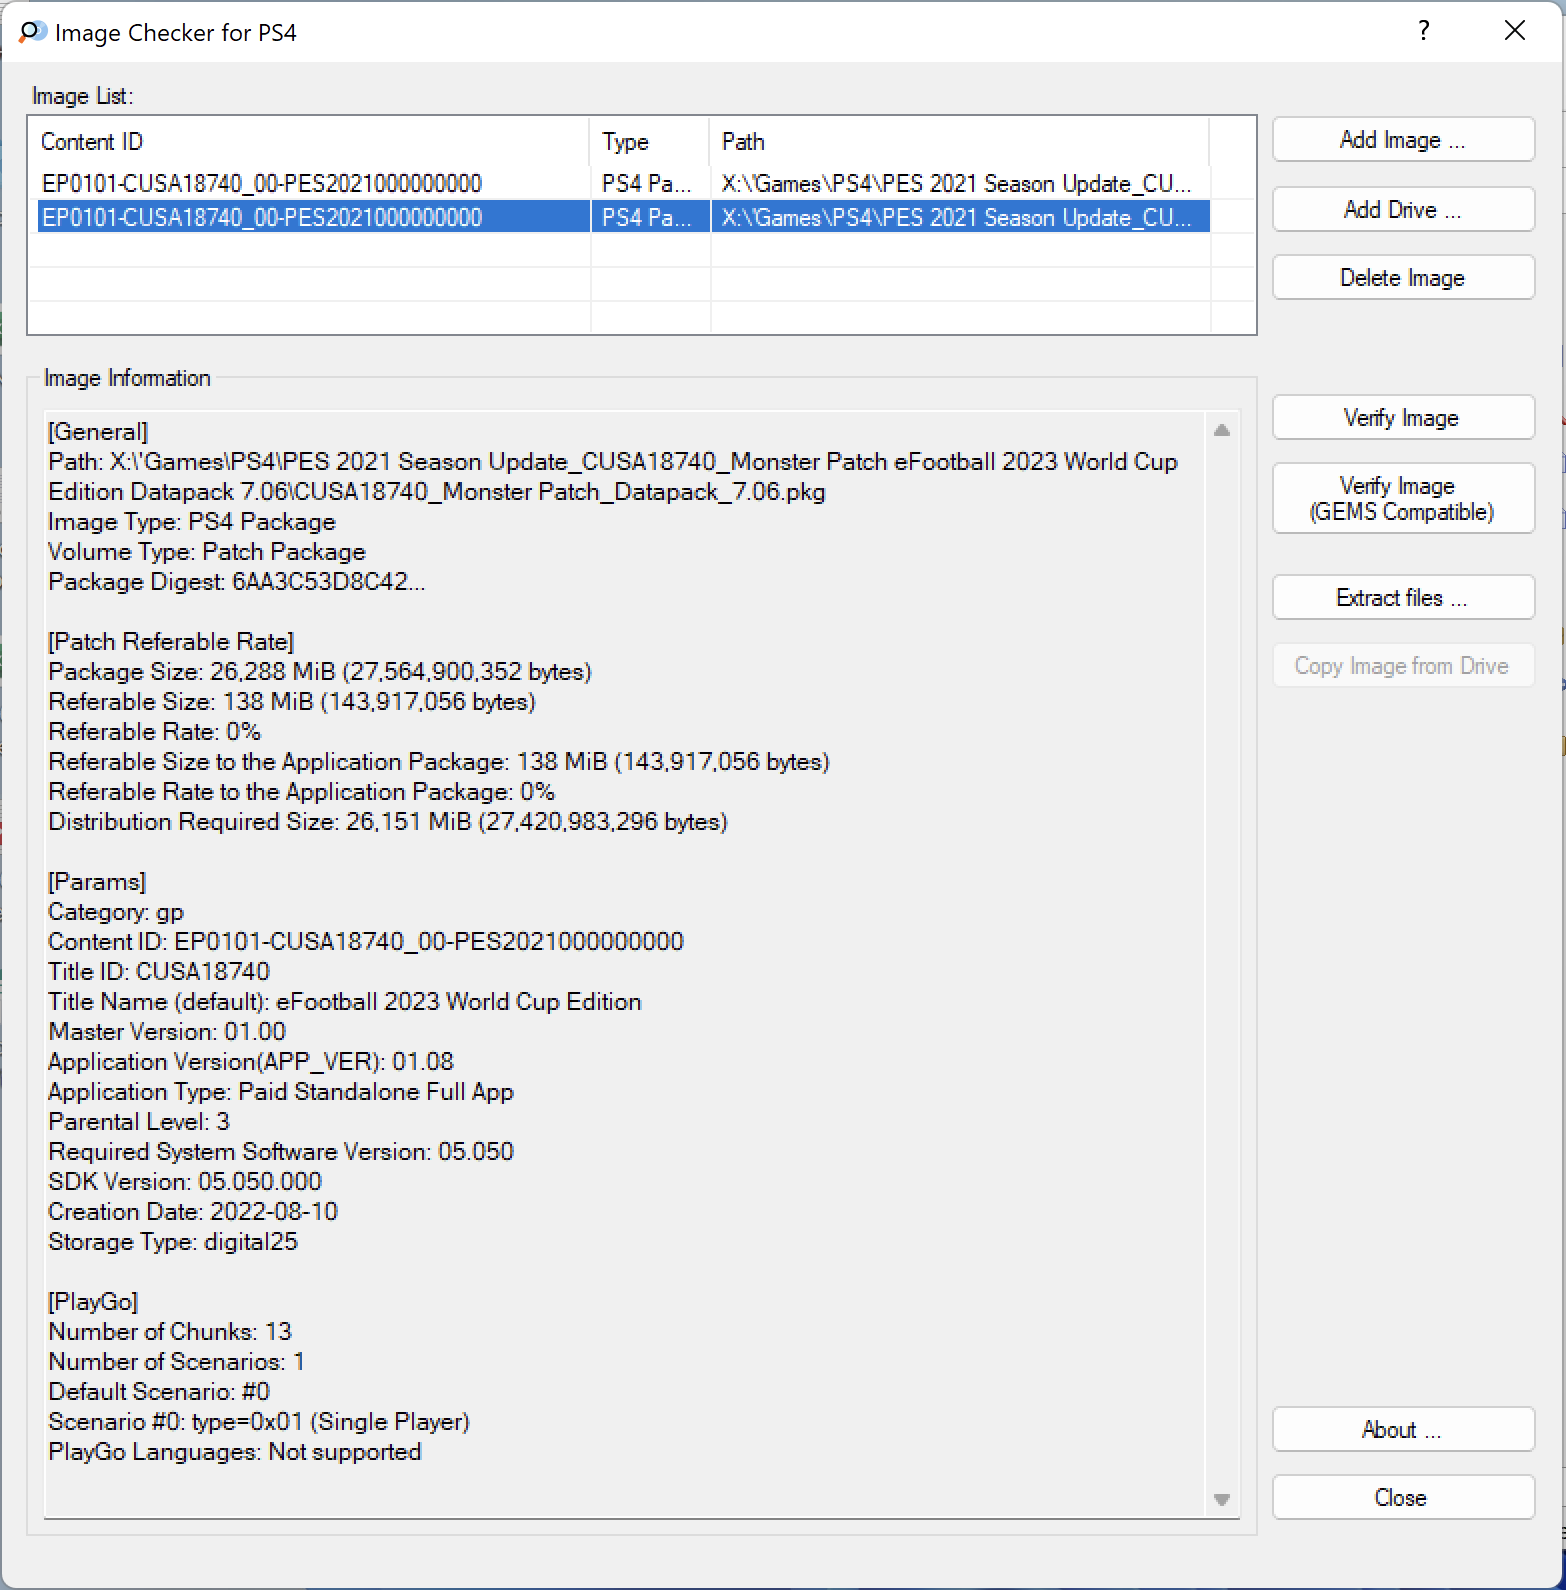The width and height of the screenshot is (1566, 1590).
Task: Click the Add Drive button
Action: [1403, 209]
